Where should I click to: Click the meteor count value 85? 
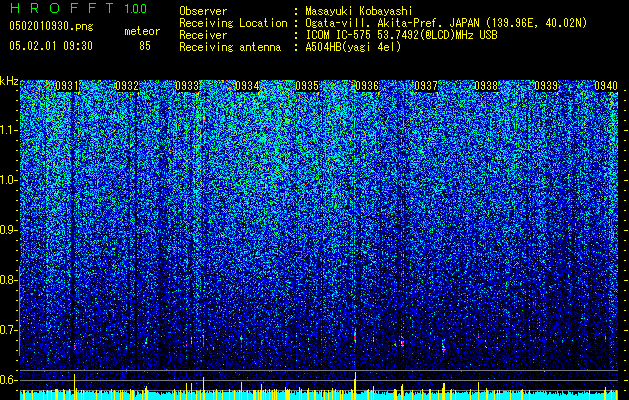(x=145, y=46)
